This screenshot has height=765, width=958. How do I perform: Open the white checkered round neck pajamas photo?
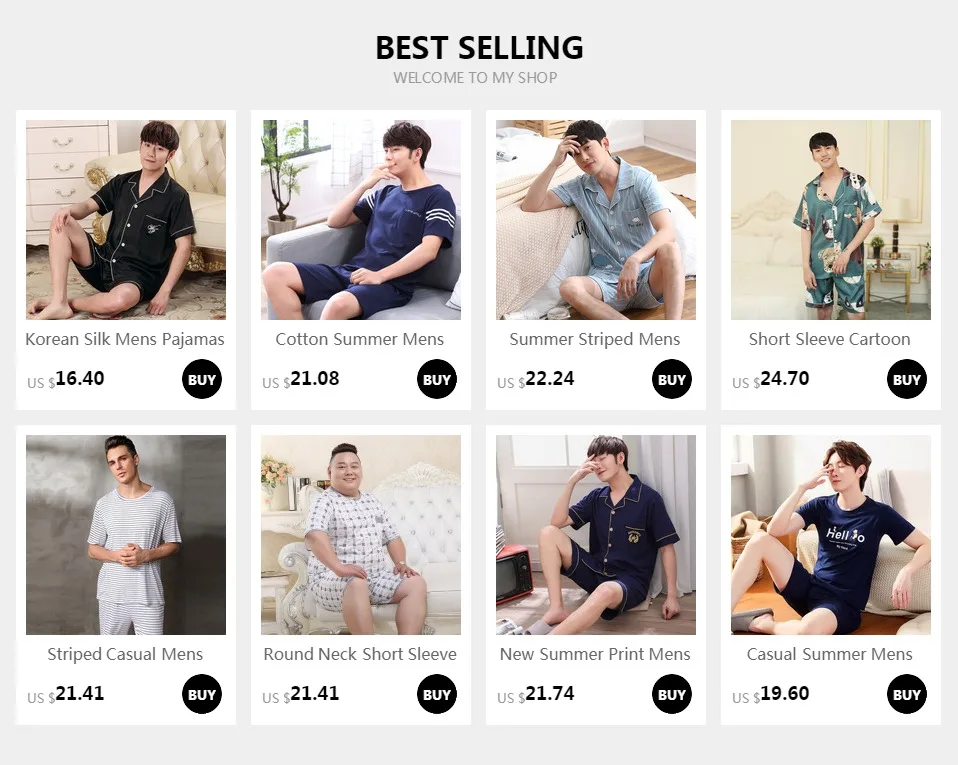pyautogui.click(x=361, y=535)
